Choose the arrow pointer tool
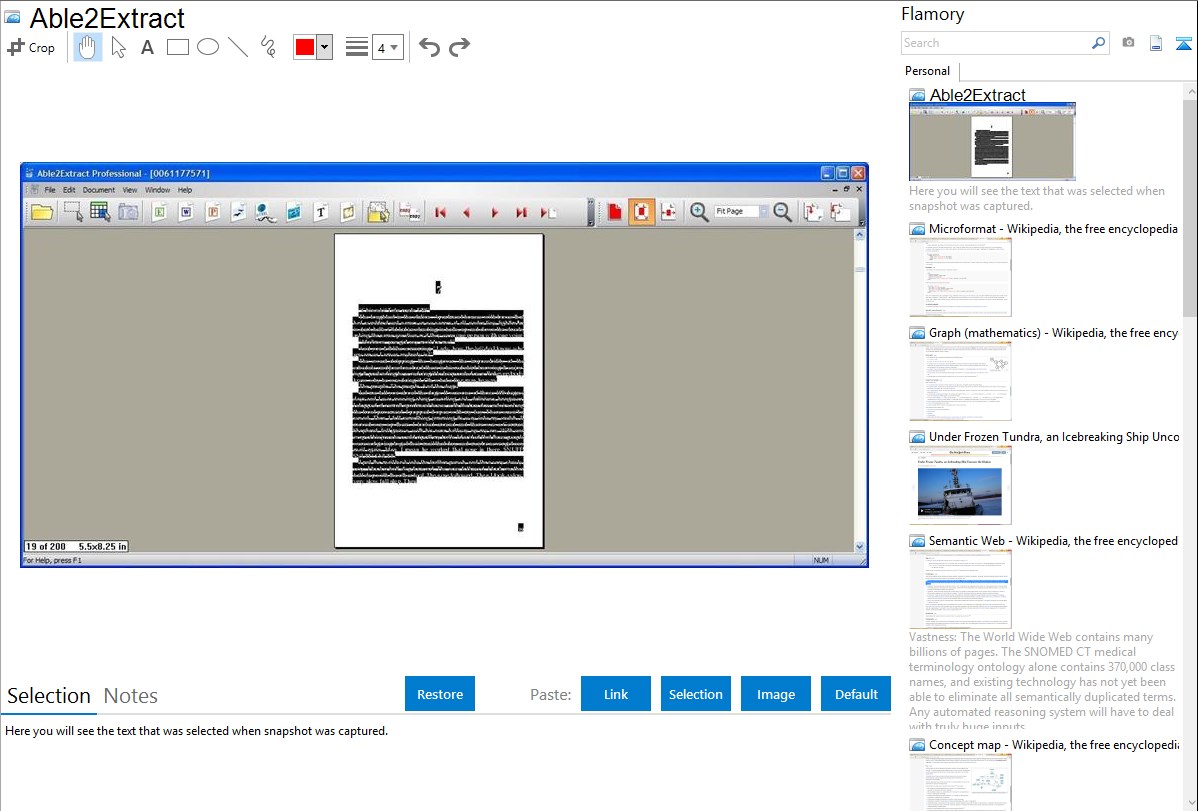1198x811 pixels. pos(118,47)
